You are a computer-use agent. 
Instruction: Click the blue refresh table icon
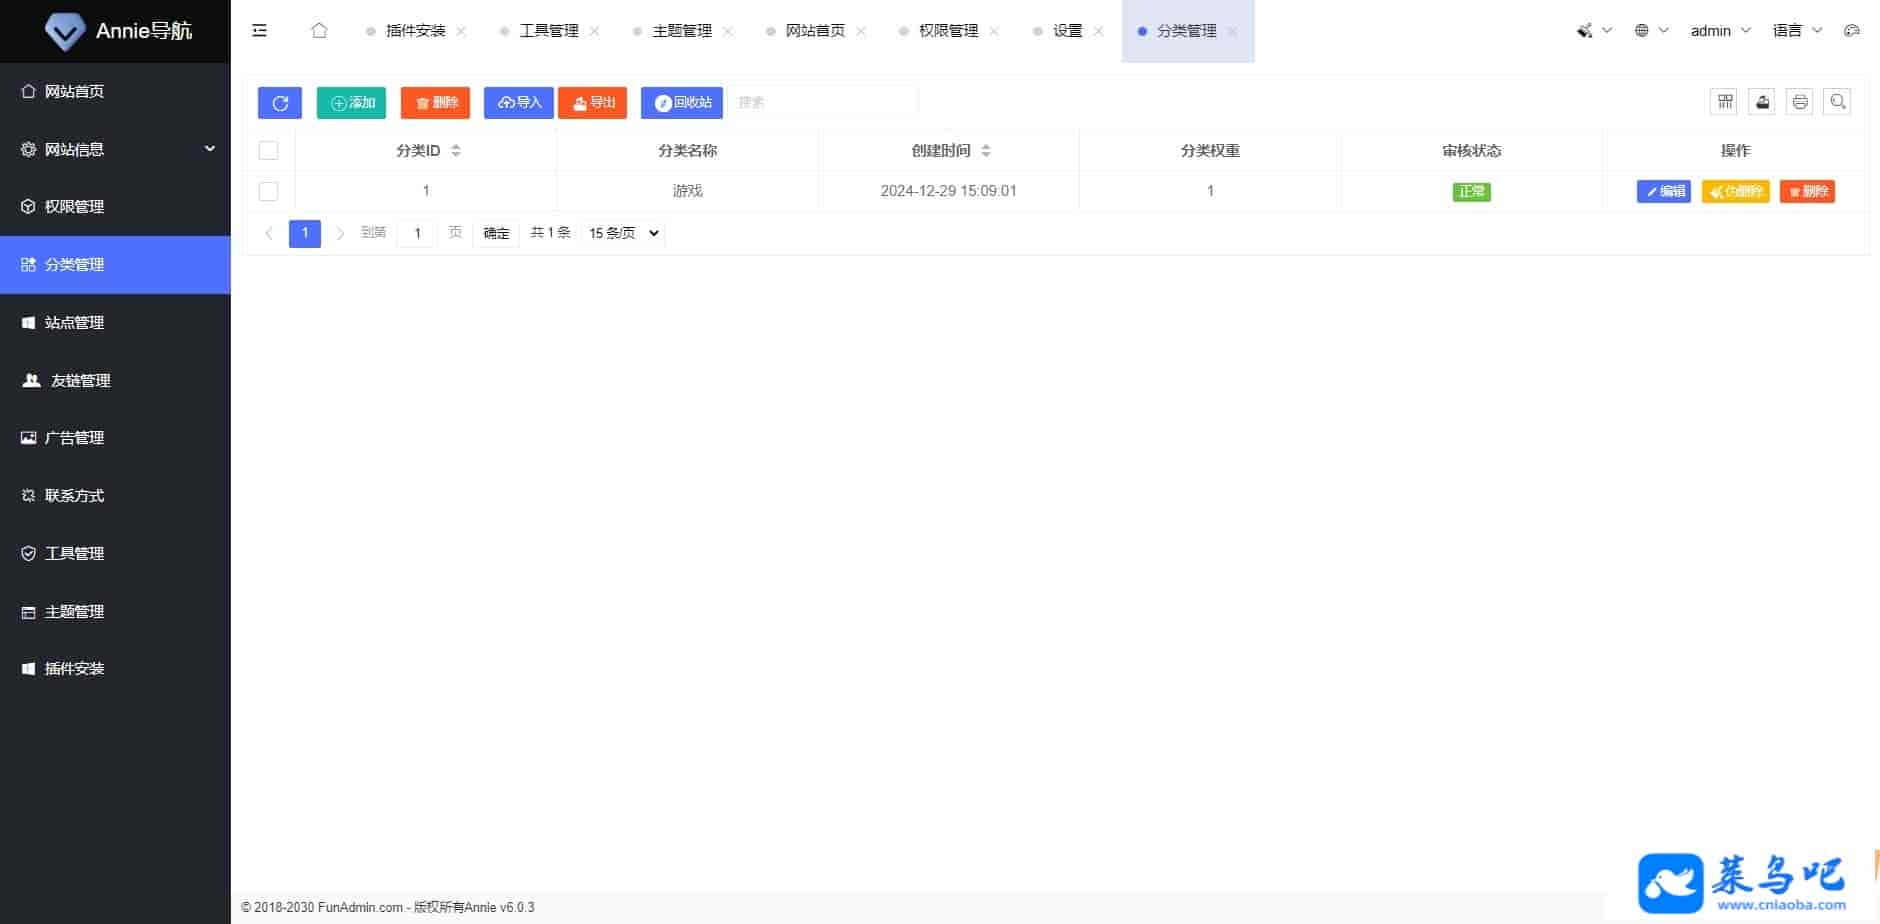point(280,103)
